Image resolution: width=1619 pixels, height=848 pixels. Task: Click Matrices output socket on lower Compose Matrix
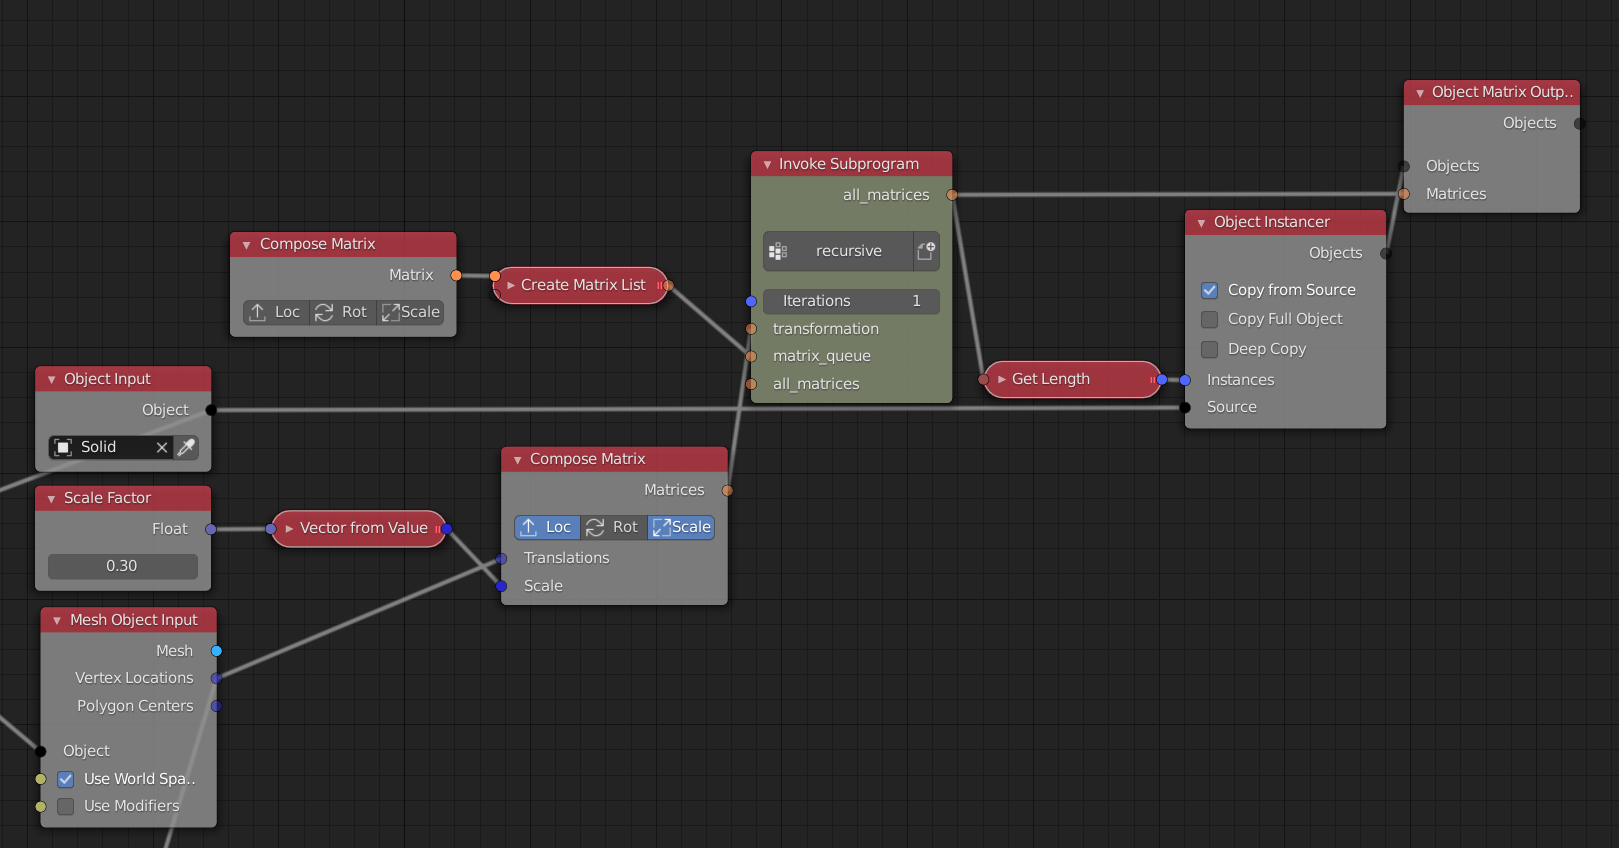point(727,490)
